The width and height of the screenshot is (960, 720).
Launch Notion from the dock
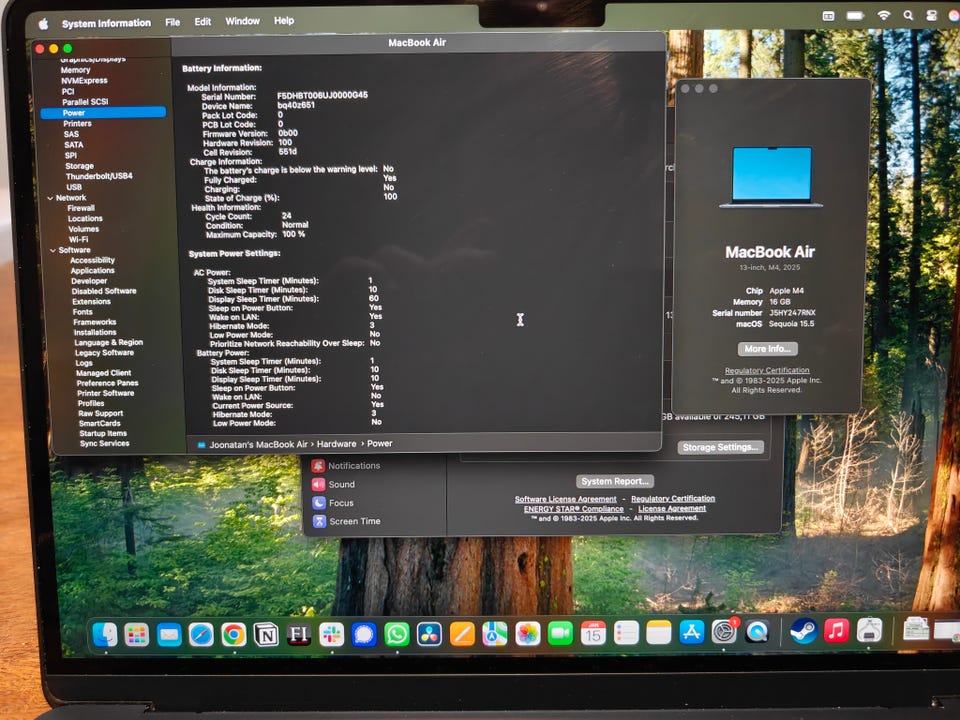point(266,634)
